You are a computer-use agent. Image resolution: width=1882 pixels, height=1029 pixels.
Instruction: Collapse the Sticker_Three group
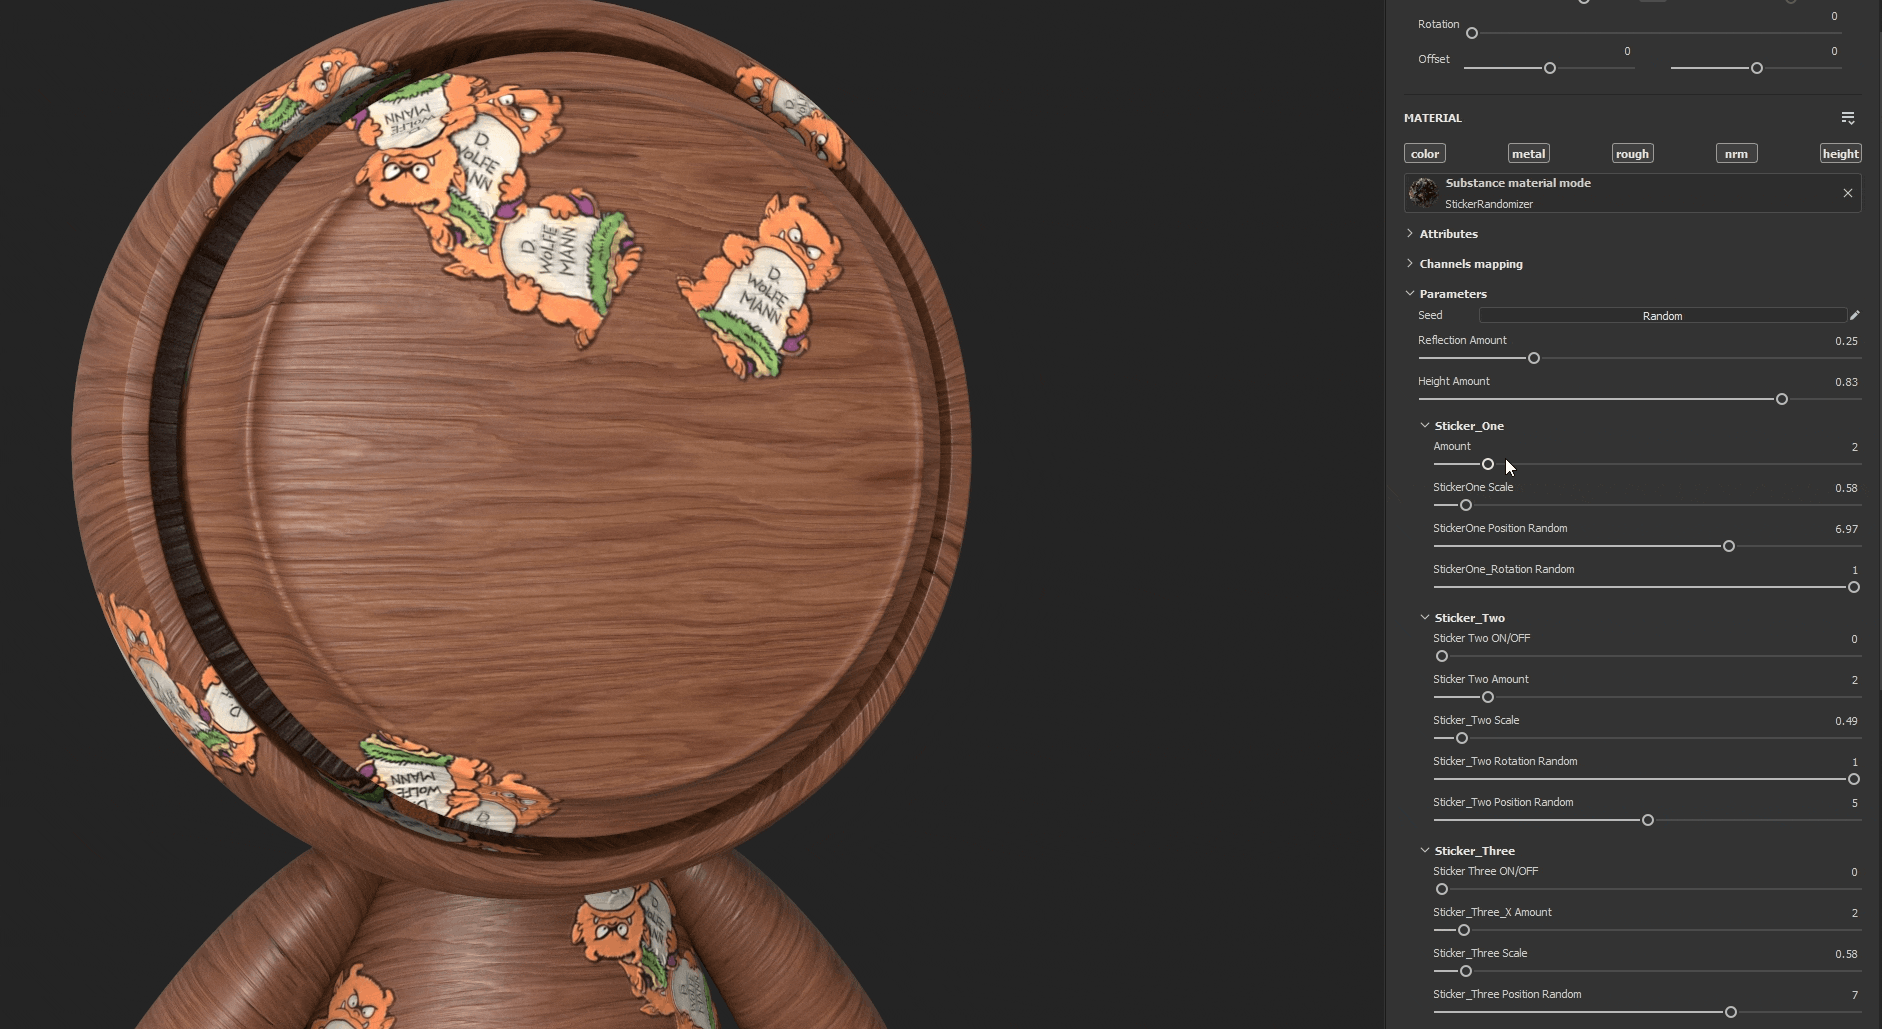[x=1425, y=850]
